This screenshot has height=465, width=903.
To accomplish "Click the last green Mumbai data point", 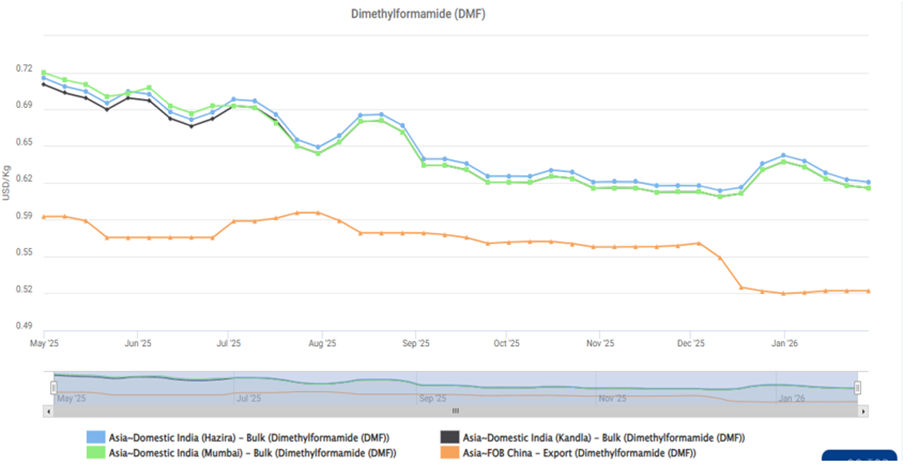I will point(868,188).
